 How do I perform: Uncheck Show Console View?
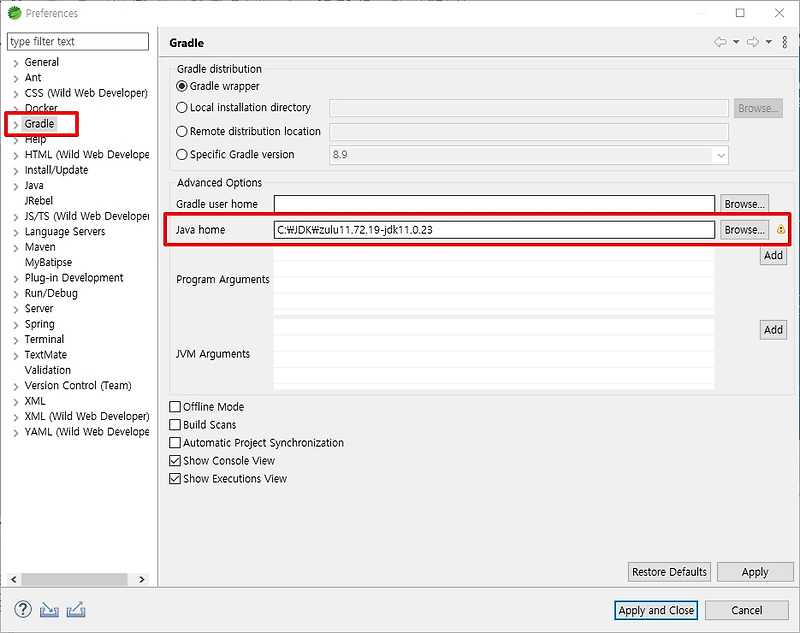(x=176, y=461)
